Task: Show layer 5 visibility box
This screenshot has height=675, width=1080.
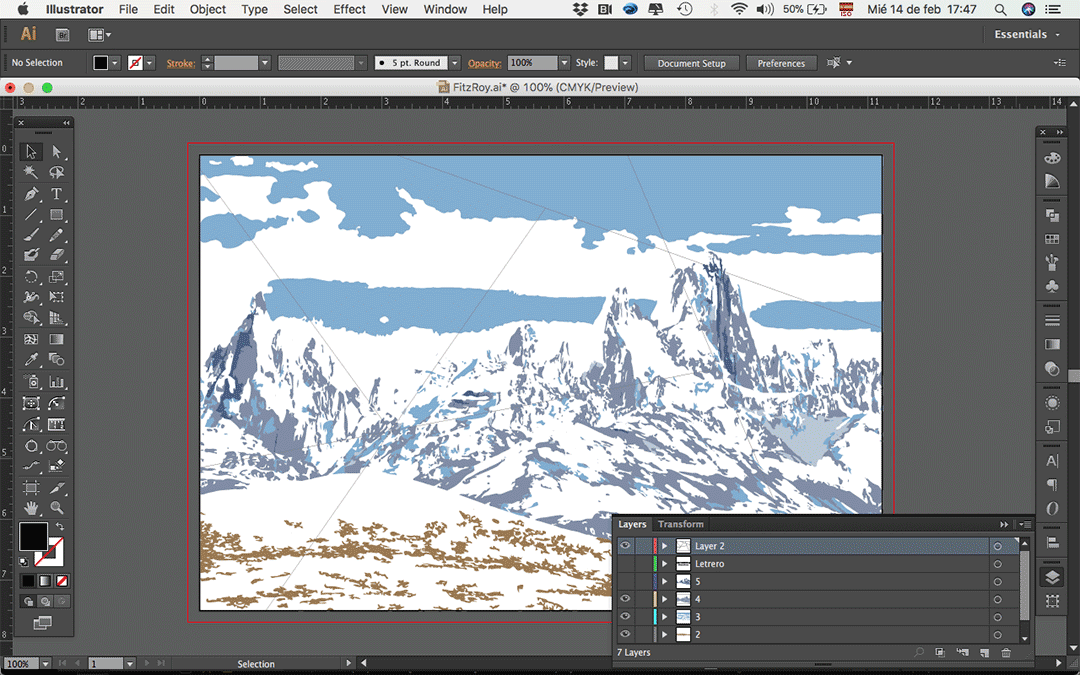Action: pos(625,581)
